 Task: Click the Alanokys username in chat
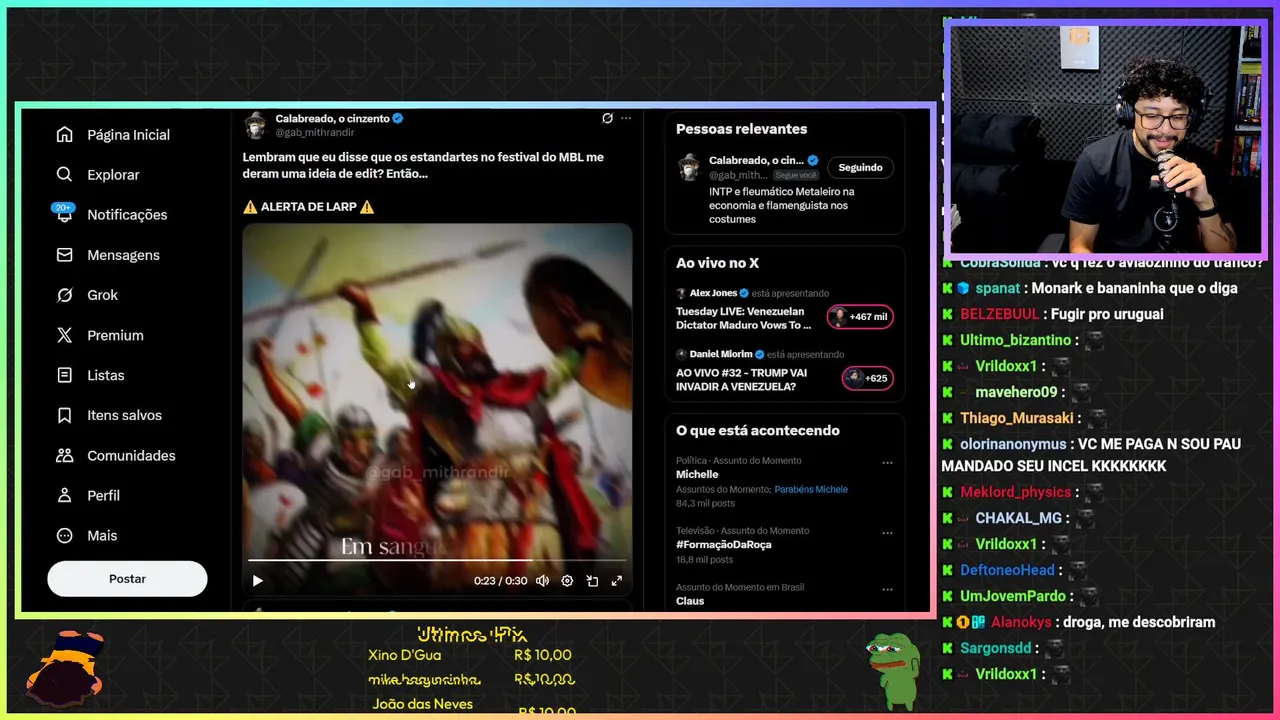point(1021,622)
